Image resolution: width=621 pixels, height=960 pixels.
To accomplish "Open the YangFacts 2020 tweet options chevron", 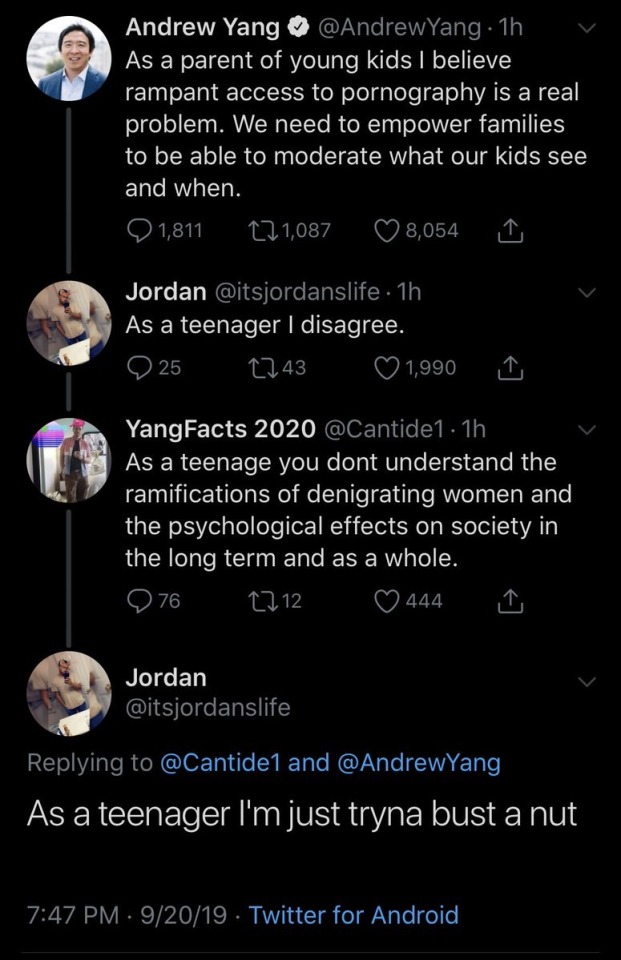I will (x=587, y=430).
